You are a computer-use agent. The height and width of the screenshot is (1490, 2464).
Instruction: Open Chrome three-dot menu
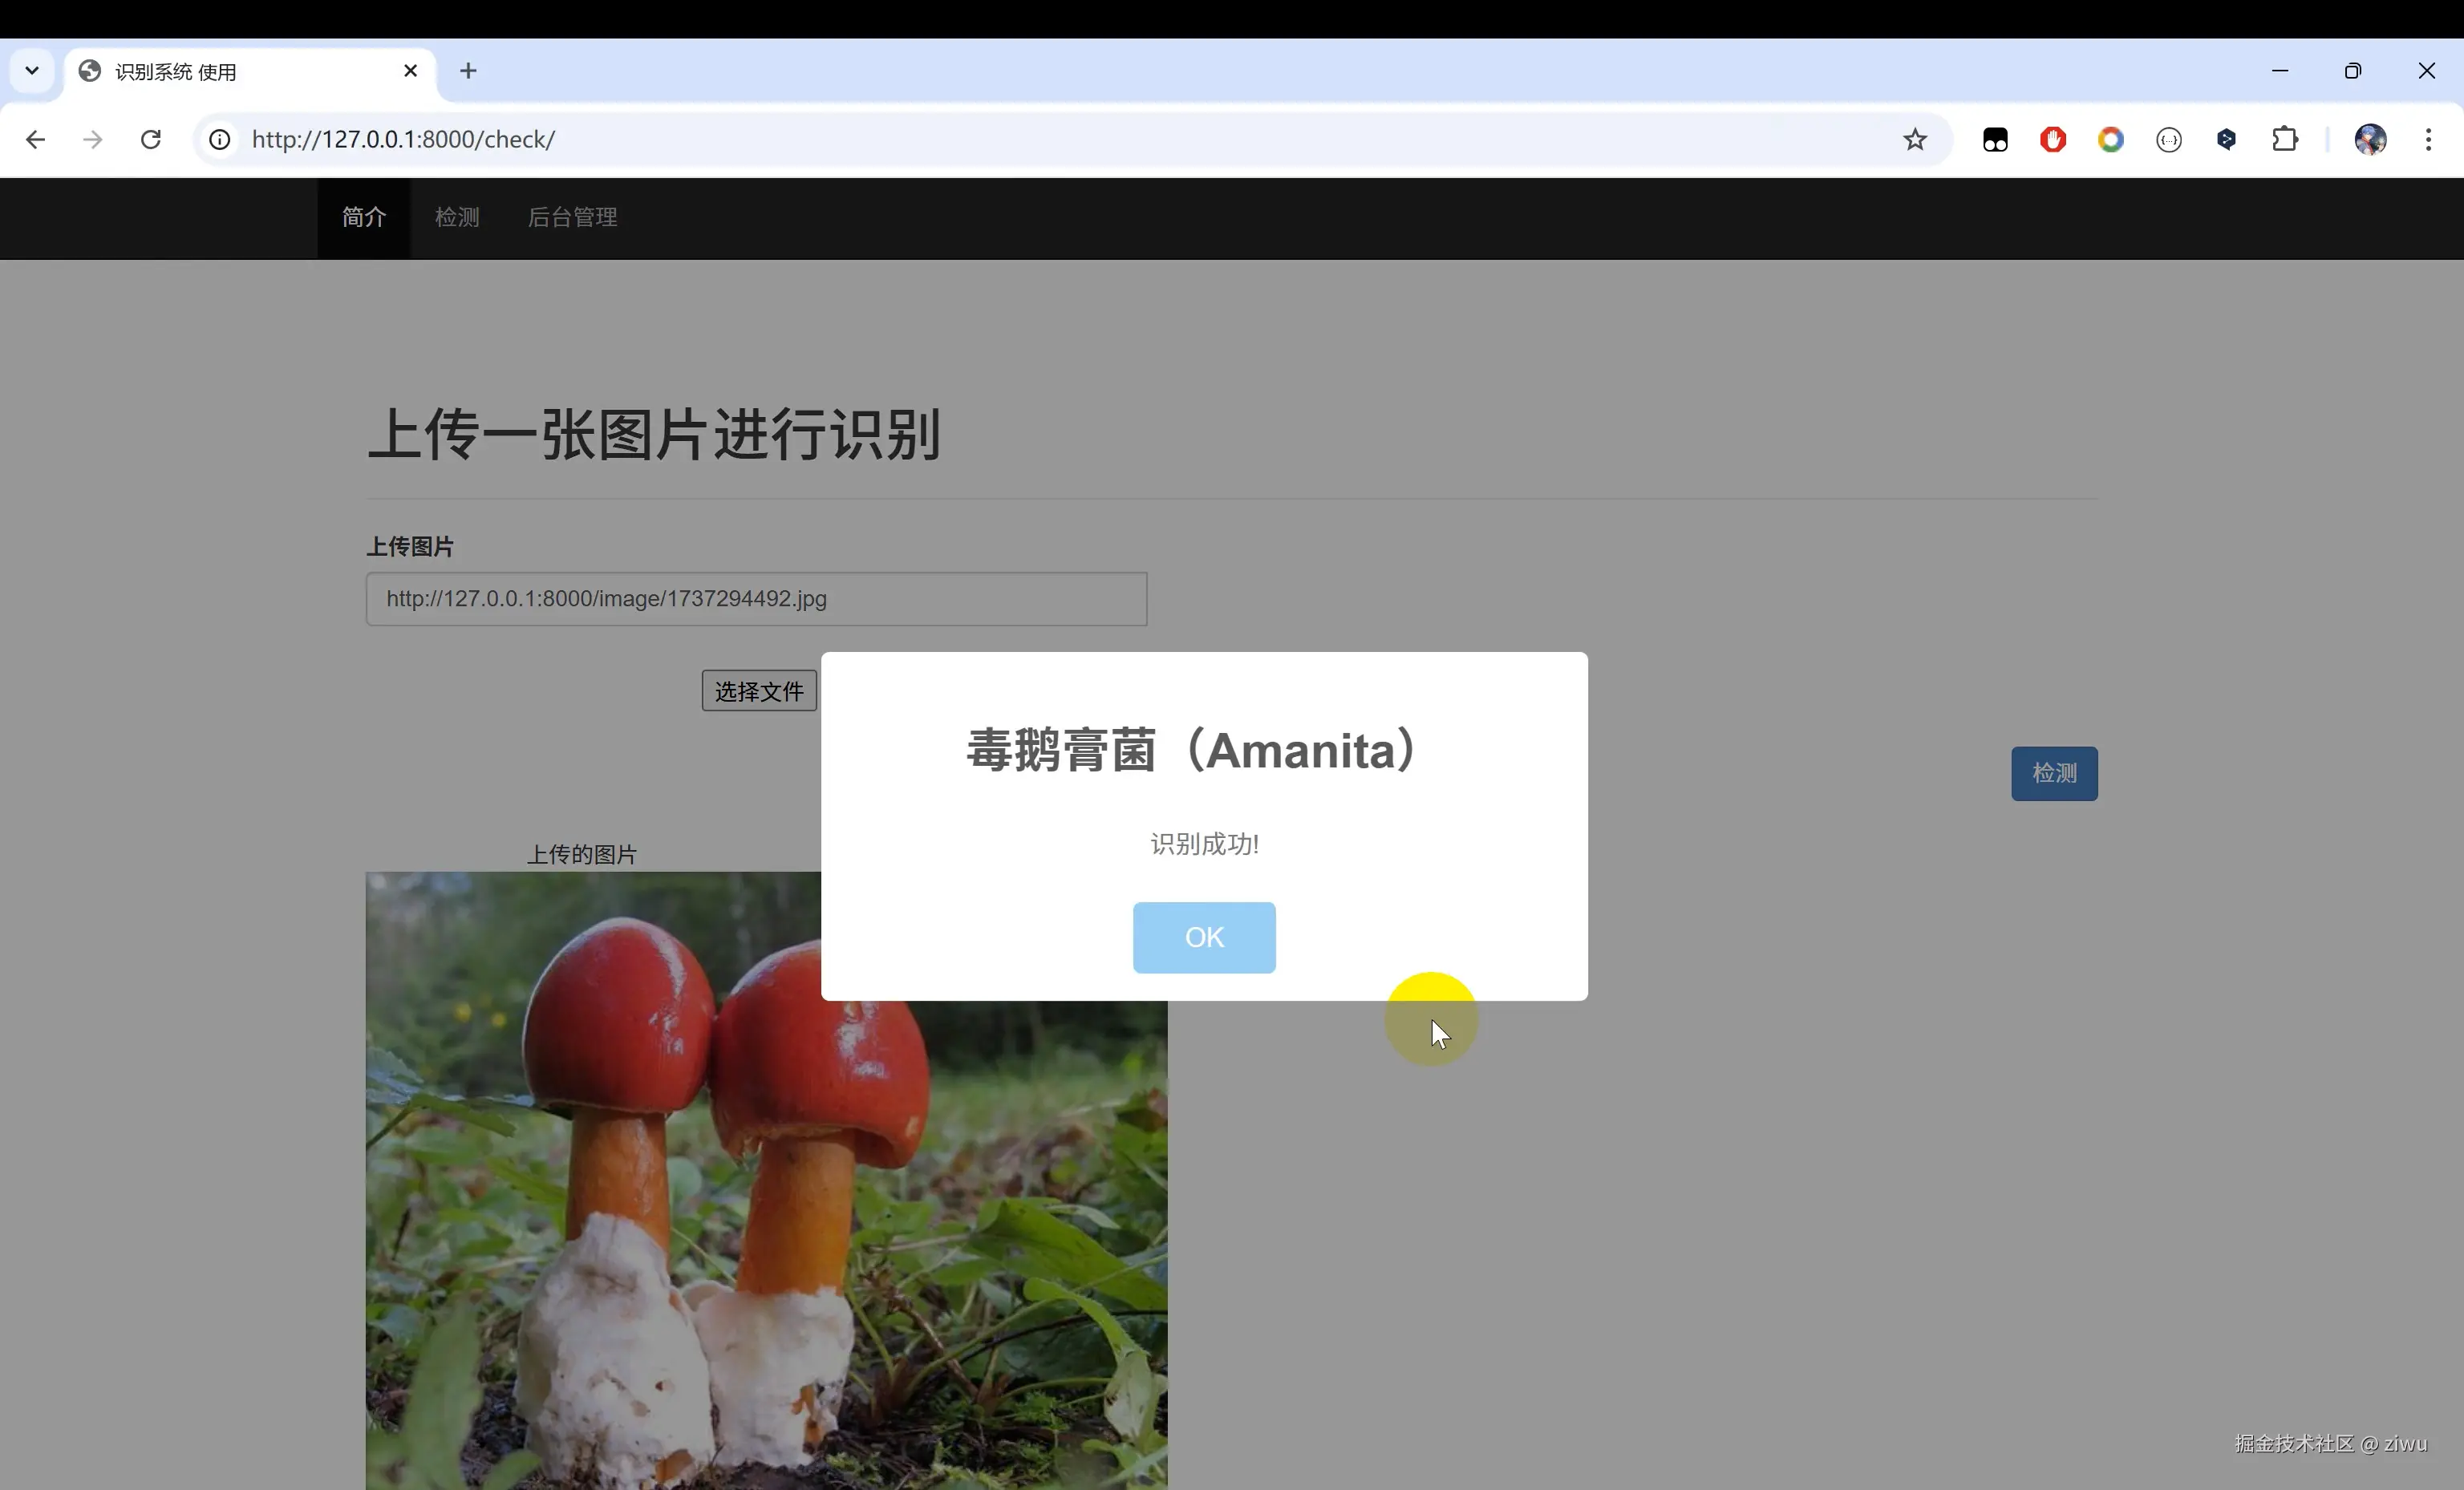point(2428,140)
